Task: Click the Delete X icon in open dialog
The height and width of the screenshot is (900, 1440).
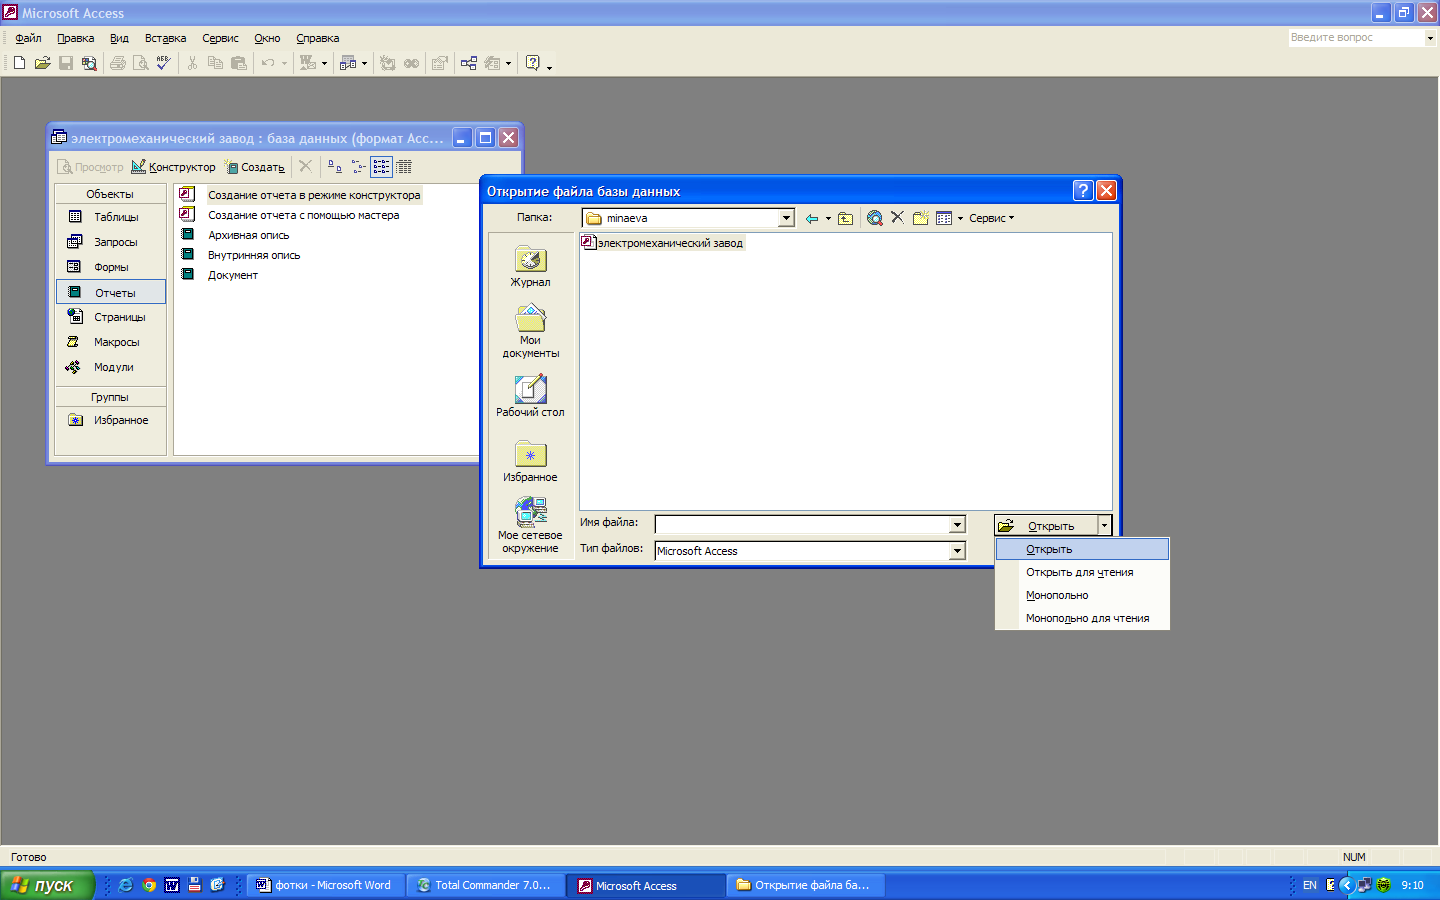Action: [x=897, y=217]
